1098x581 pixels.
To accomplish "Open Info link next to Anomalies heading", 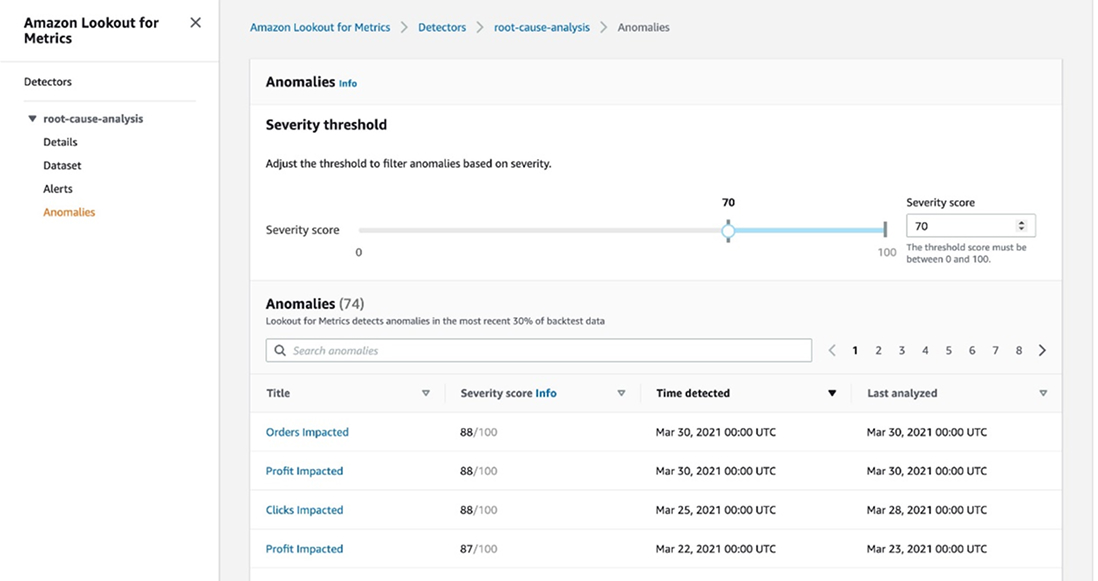I will coord(348,83).
